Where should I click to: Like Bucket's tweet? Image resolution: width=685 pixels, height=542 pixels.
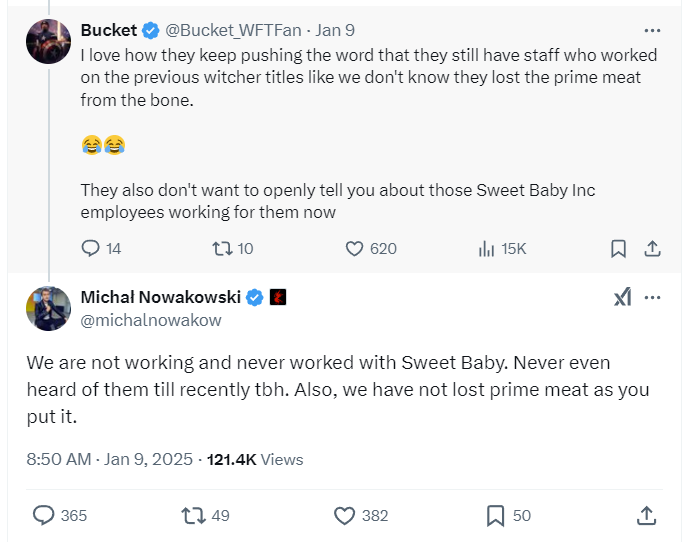[x=353, y=248]
